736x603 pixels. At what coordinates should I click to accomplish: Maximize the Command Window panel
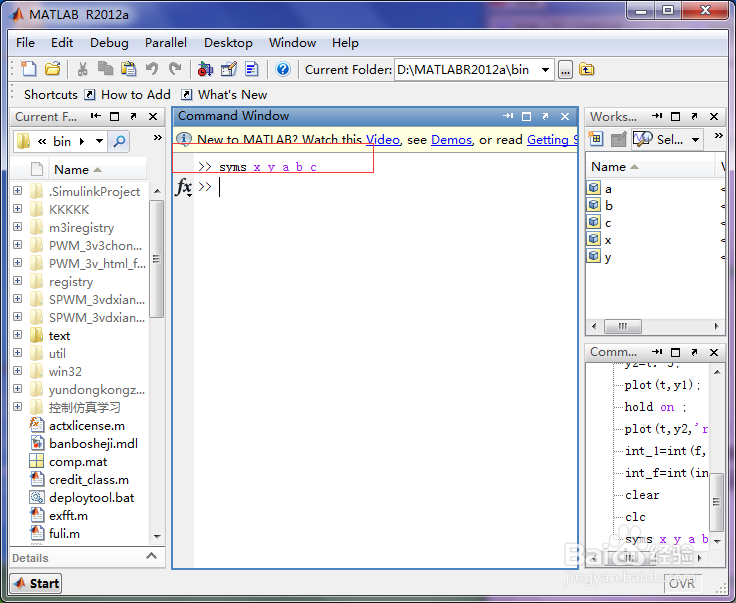point(527,116)
